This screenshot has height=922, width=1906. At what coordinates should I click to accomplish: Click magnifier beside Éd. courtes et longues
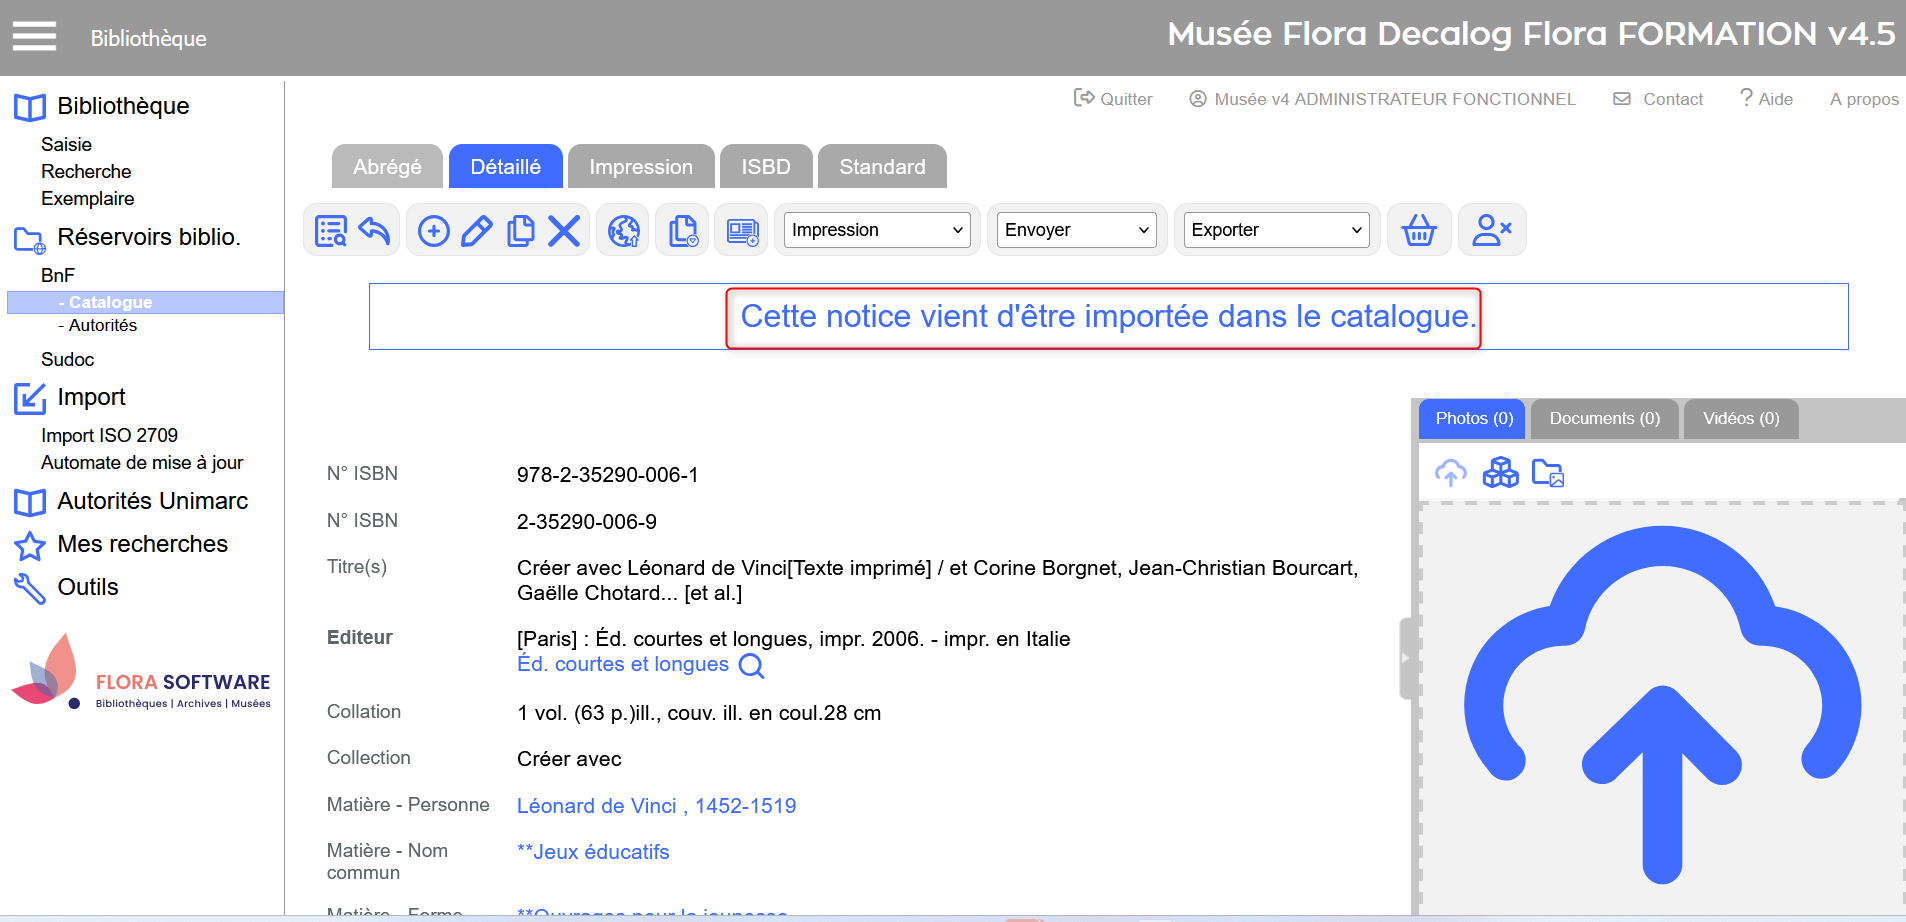point(751,666)
